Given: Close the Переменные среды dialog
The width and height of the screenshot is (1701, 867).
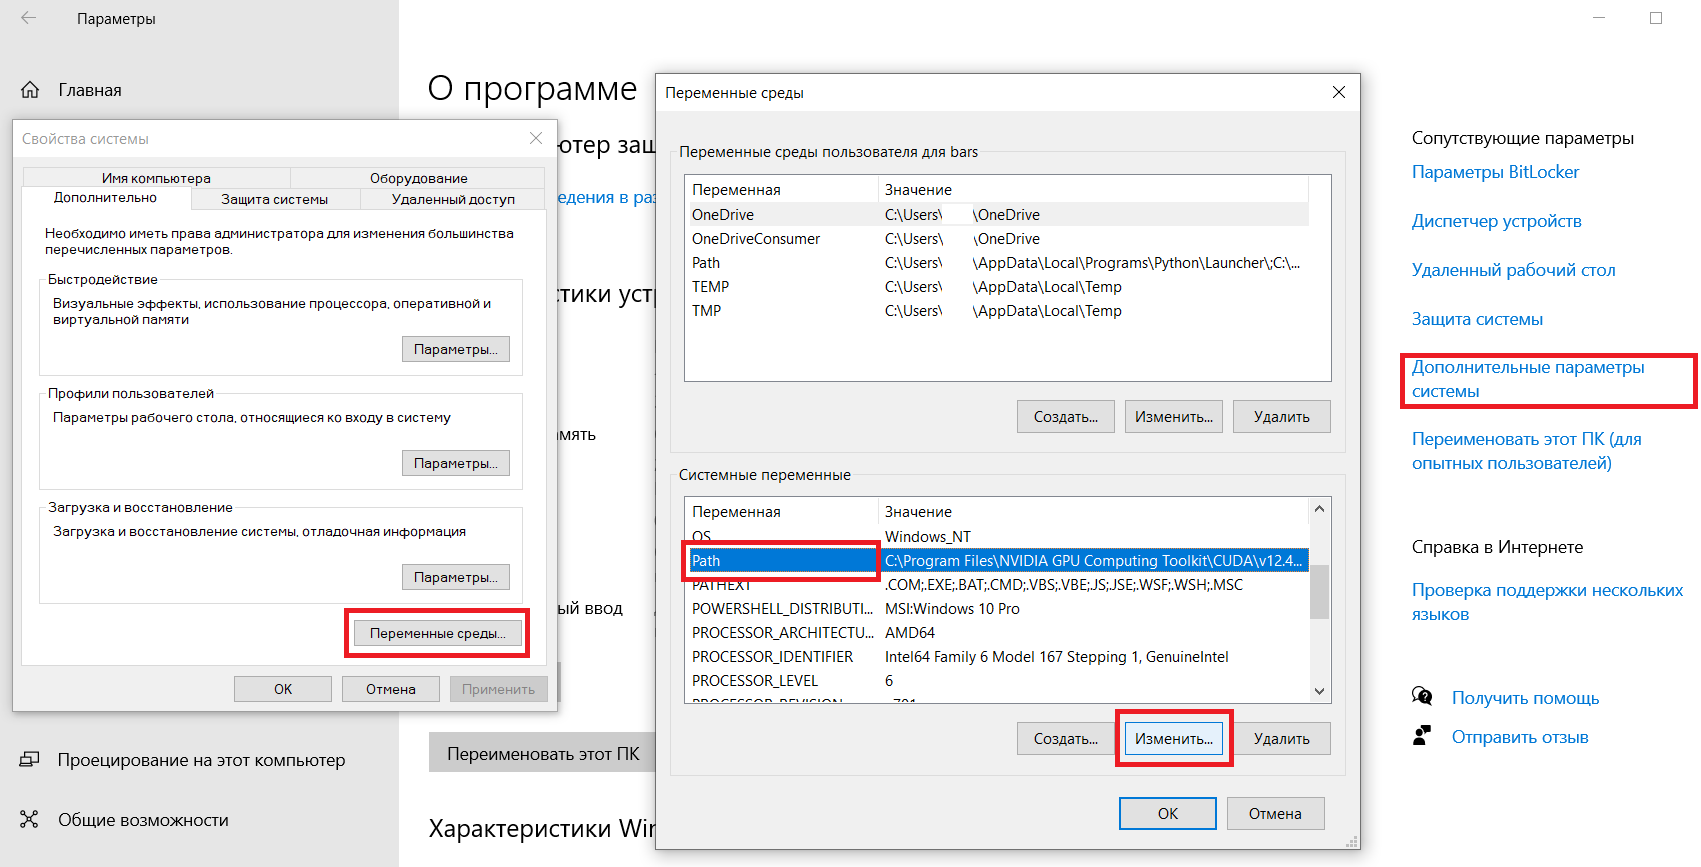Looking at the screenshot, I should (1338, 92).
